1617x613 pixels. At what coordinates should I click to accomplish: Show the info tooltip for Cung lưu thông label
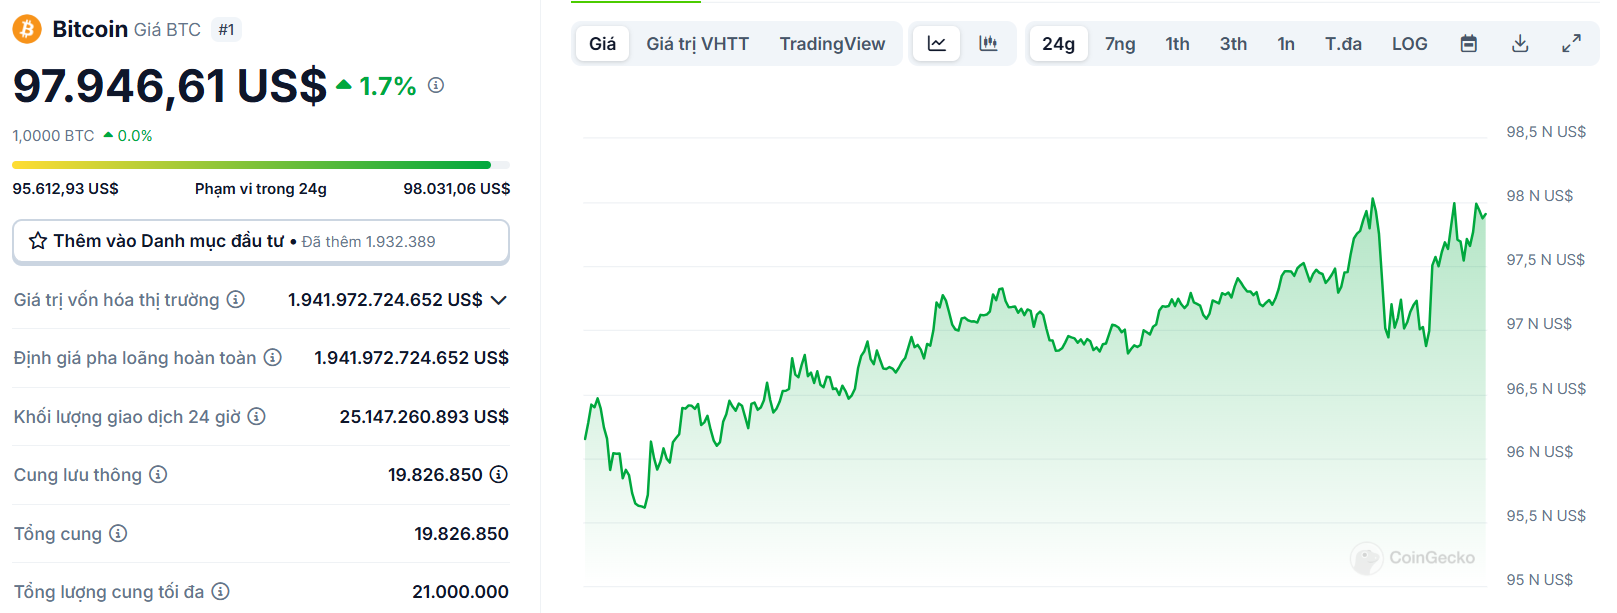point(158,474)
